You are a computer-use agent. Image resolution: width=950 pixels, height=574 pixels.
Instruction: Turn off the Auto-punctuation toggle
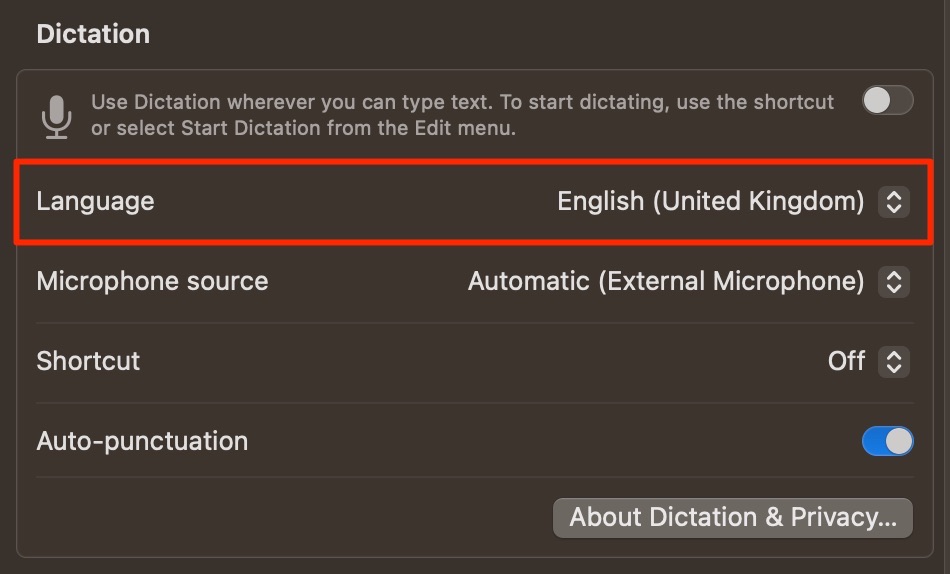888,441
